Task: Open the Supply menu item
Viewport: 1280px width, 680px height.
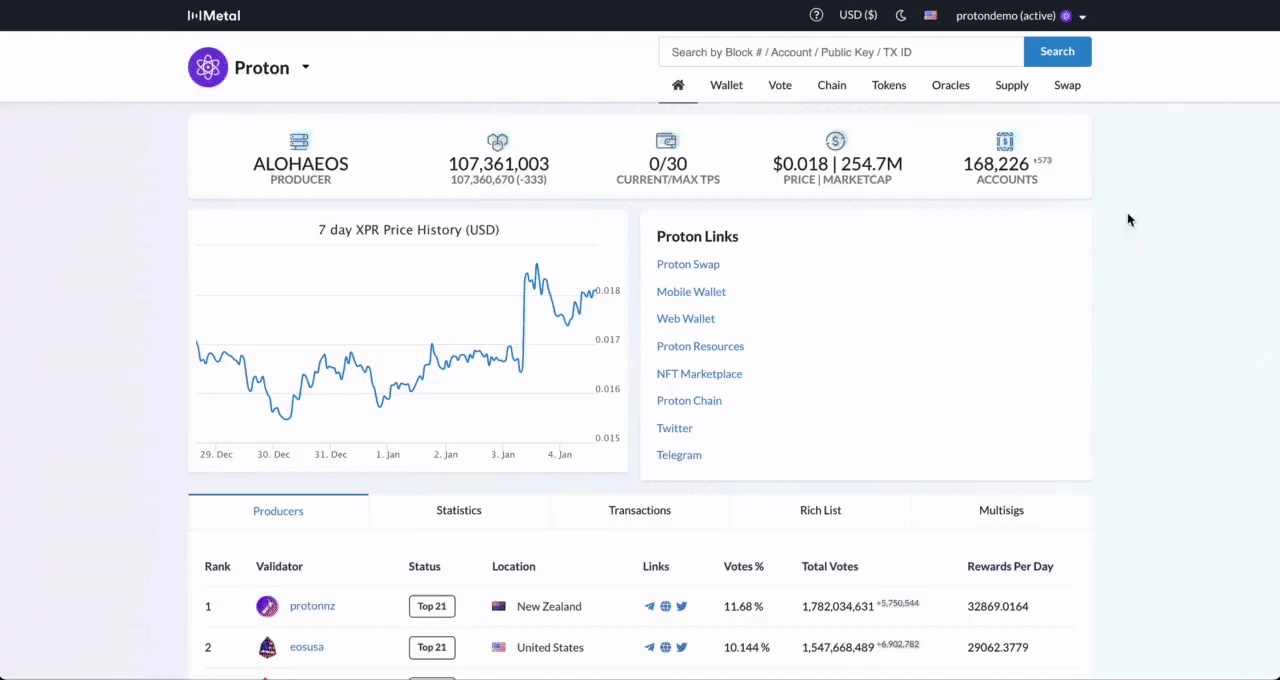Action: 1012,85
